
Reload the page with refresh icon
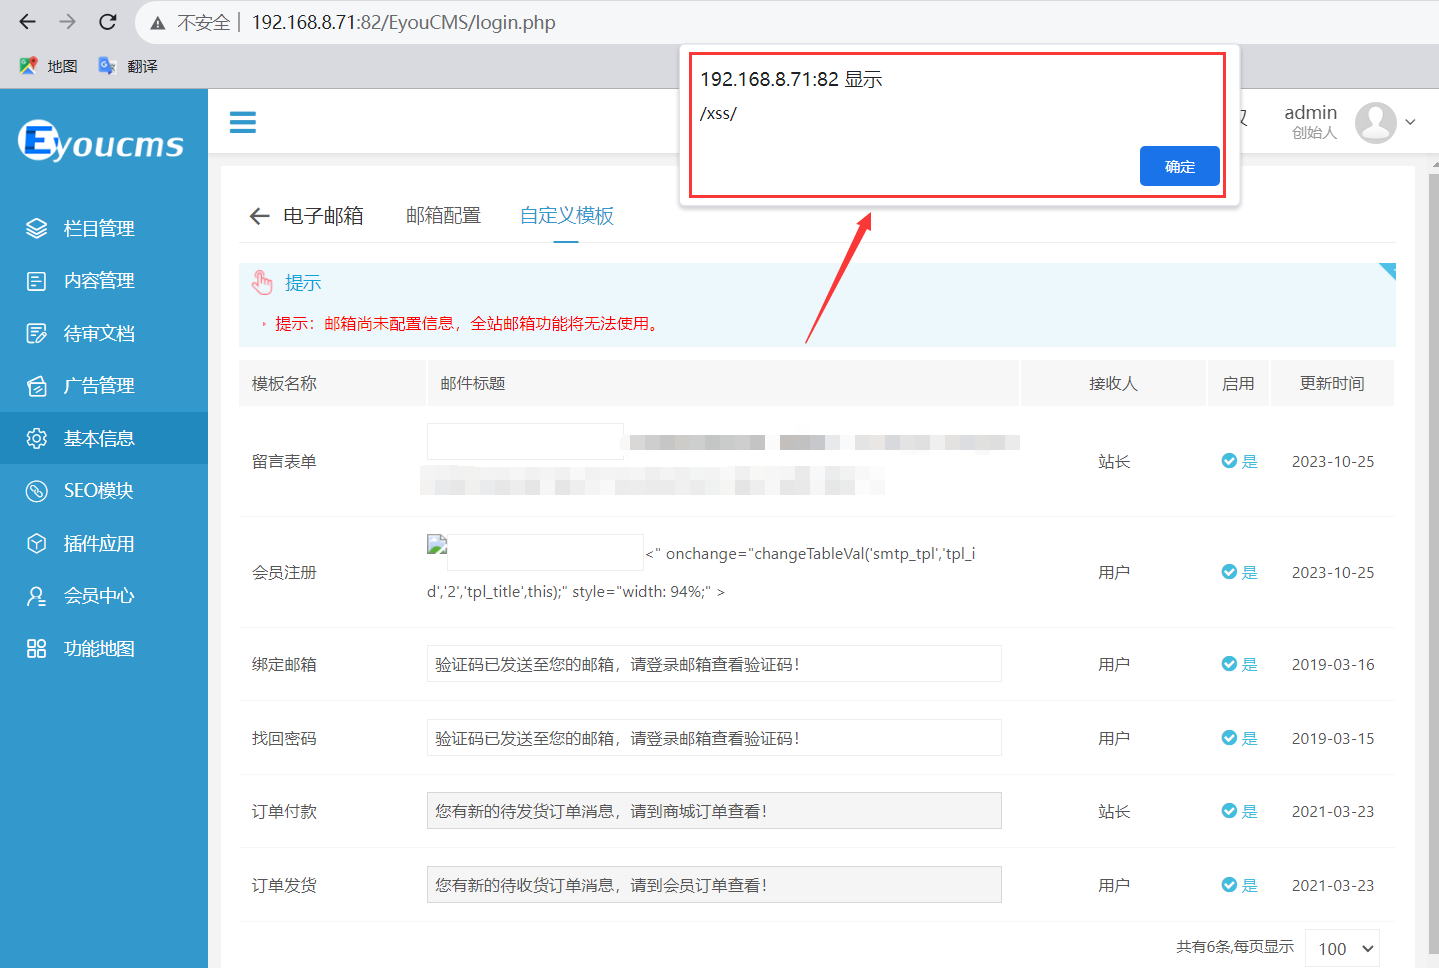pos(108,22)
